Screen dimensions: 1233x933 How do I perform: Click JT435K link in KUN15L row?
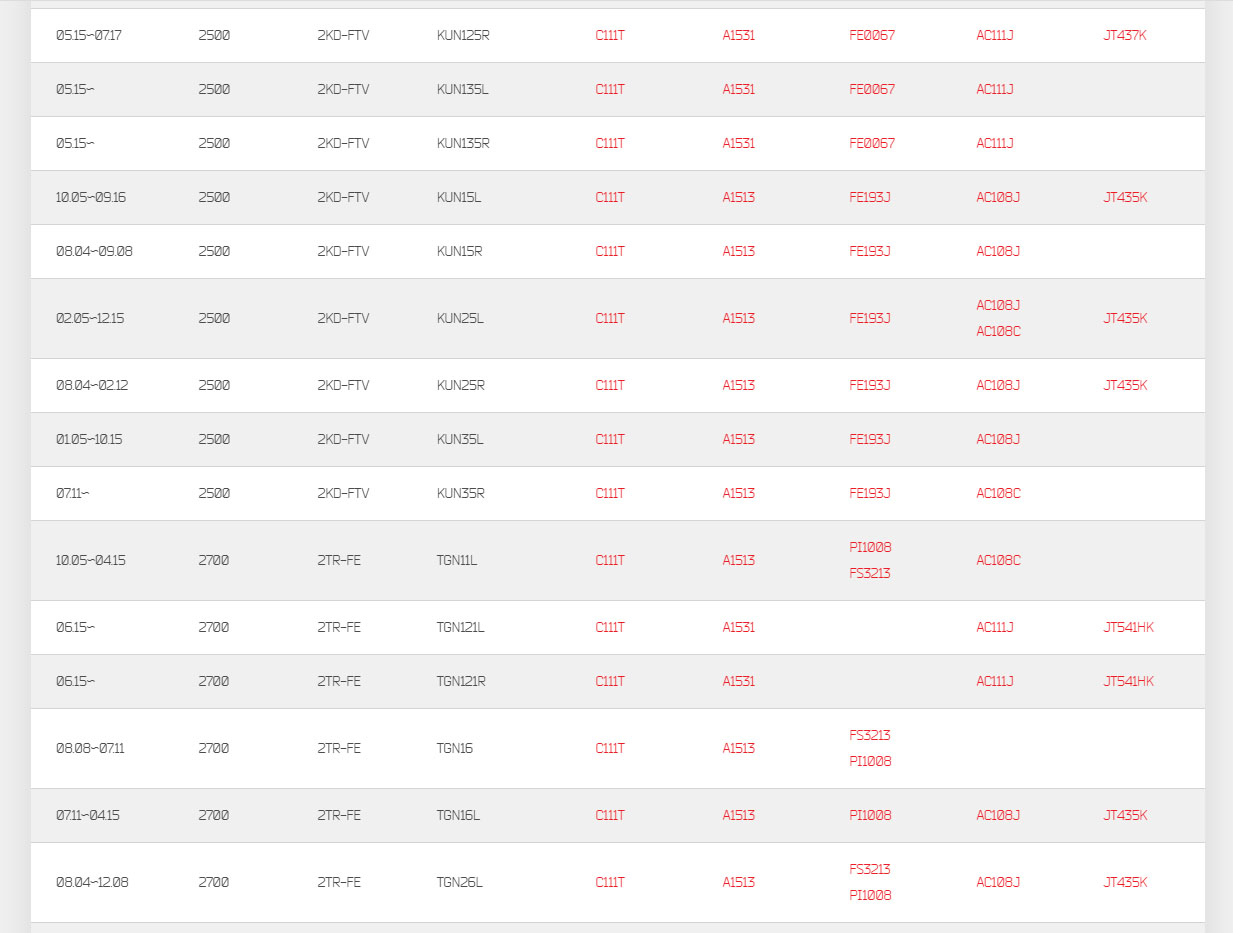click(x=1125, y=197)
